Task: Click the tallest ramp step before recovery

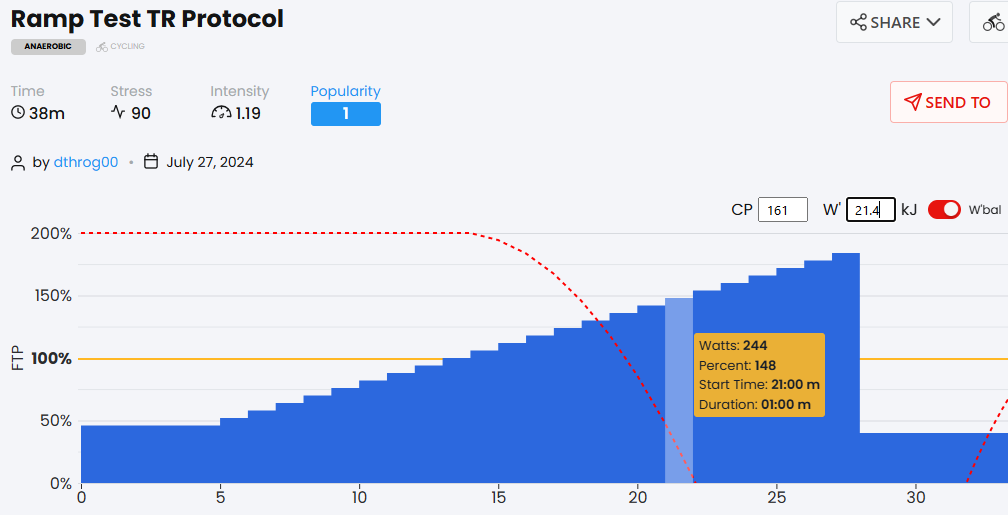Action: pos(846,370)
